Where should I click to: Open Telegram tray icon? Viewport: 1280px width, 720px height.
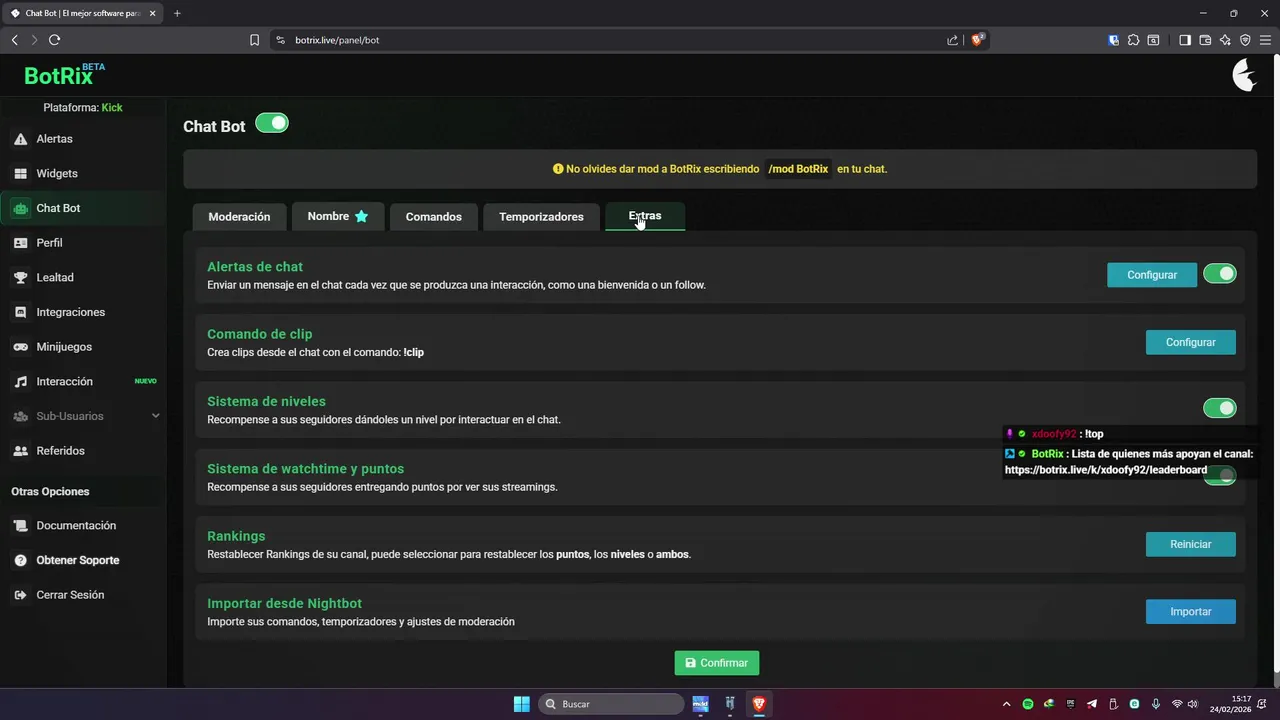click(1091, 704)
